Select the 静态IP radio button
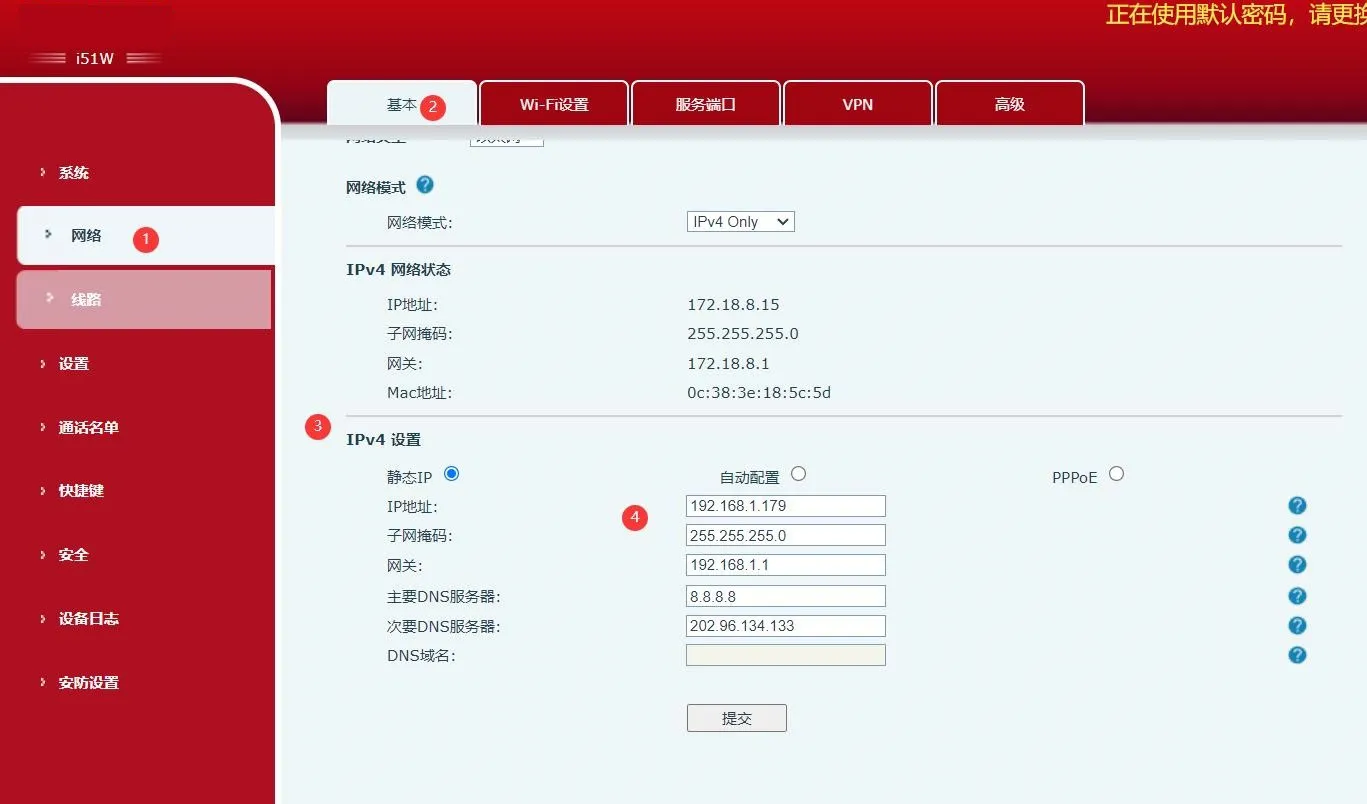1367x804 pixels. click(451, 473)
